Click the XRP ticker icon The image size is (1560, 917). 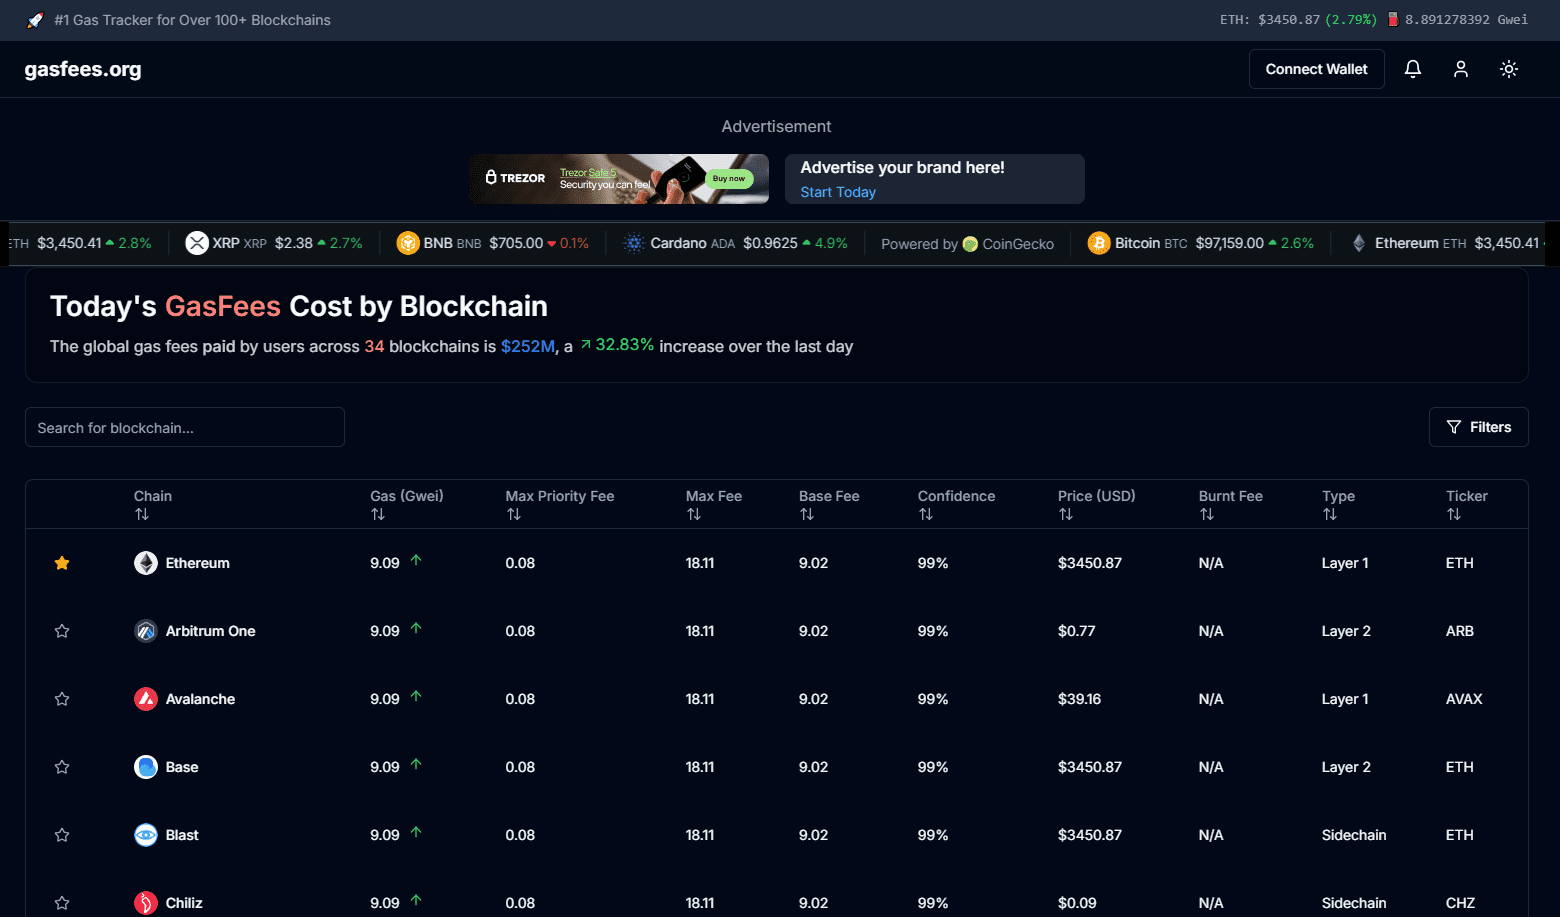197,243
